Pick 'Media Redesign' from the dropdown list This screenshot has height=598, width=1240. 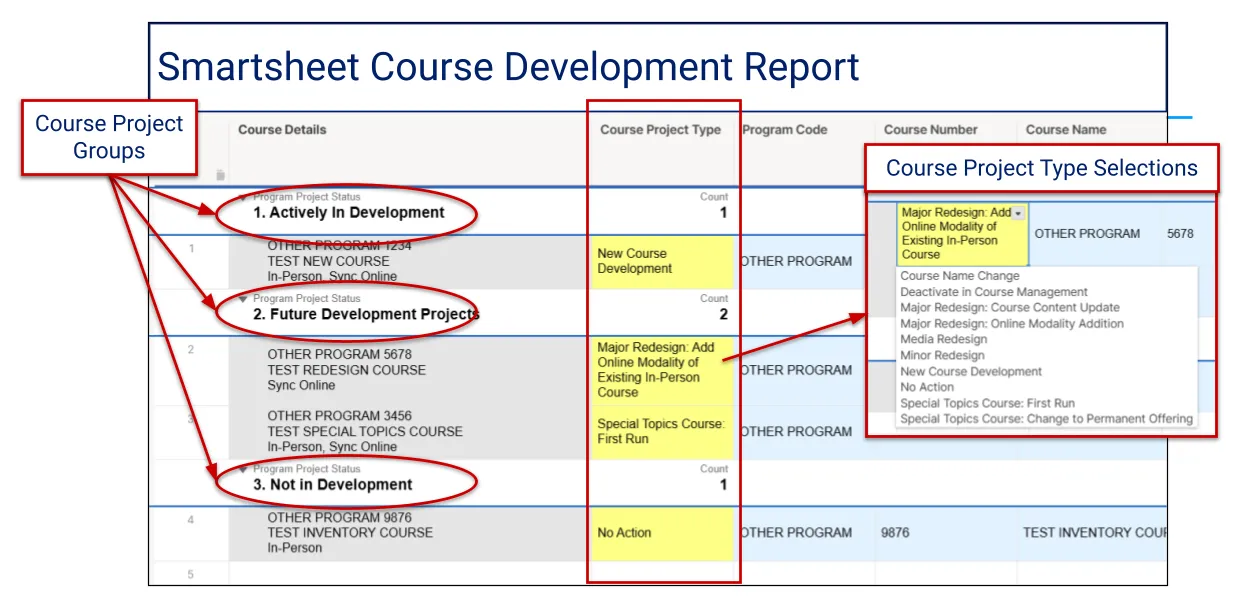(944, 340)
